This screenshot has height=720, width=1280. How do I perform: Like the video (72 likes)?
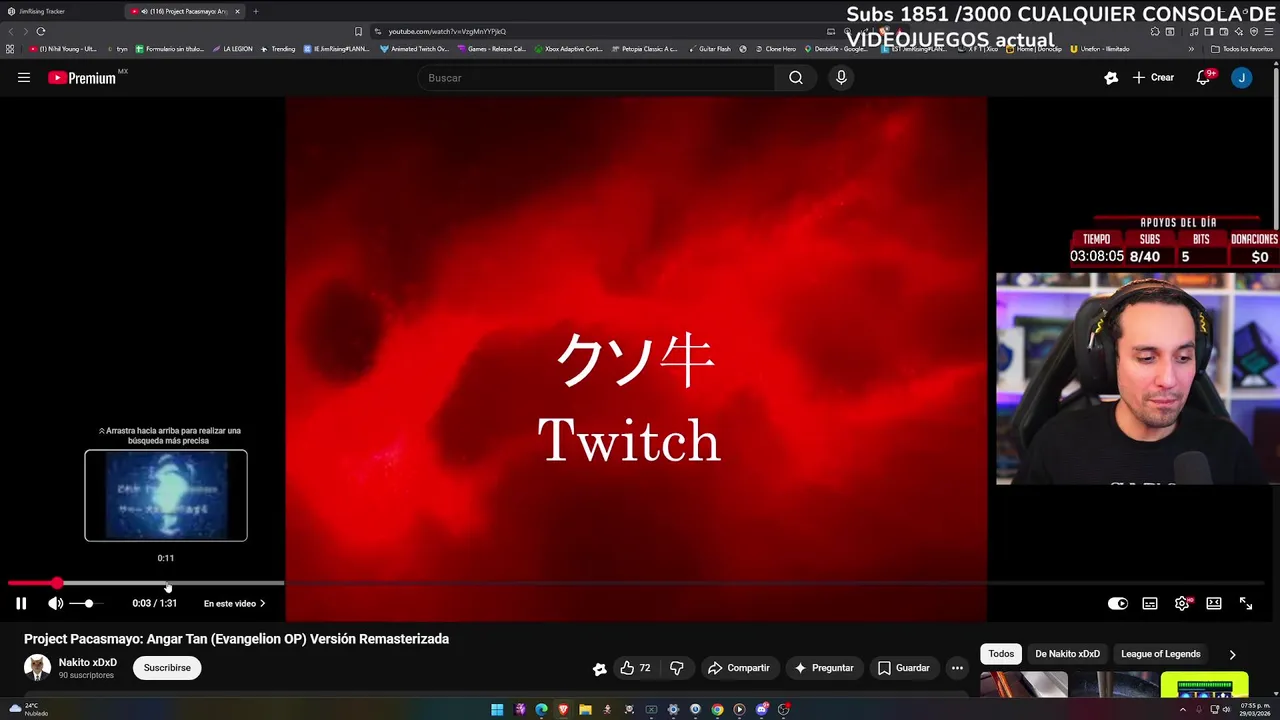pos(635,668)
